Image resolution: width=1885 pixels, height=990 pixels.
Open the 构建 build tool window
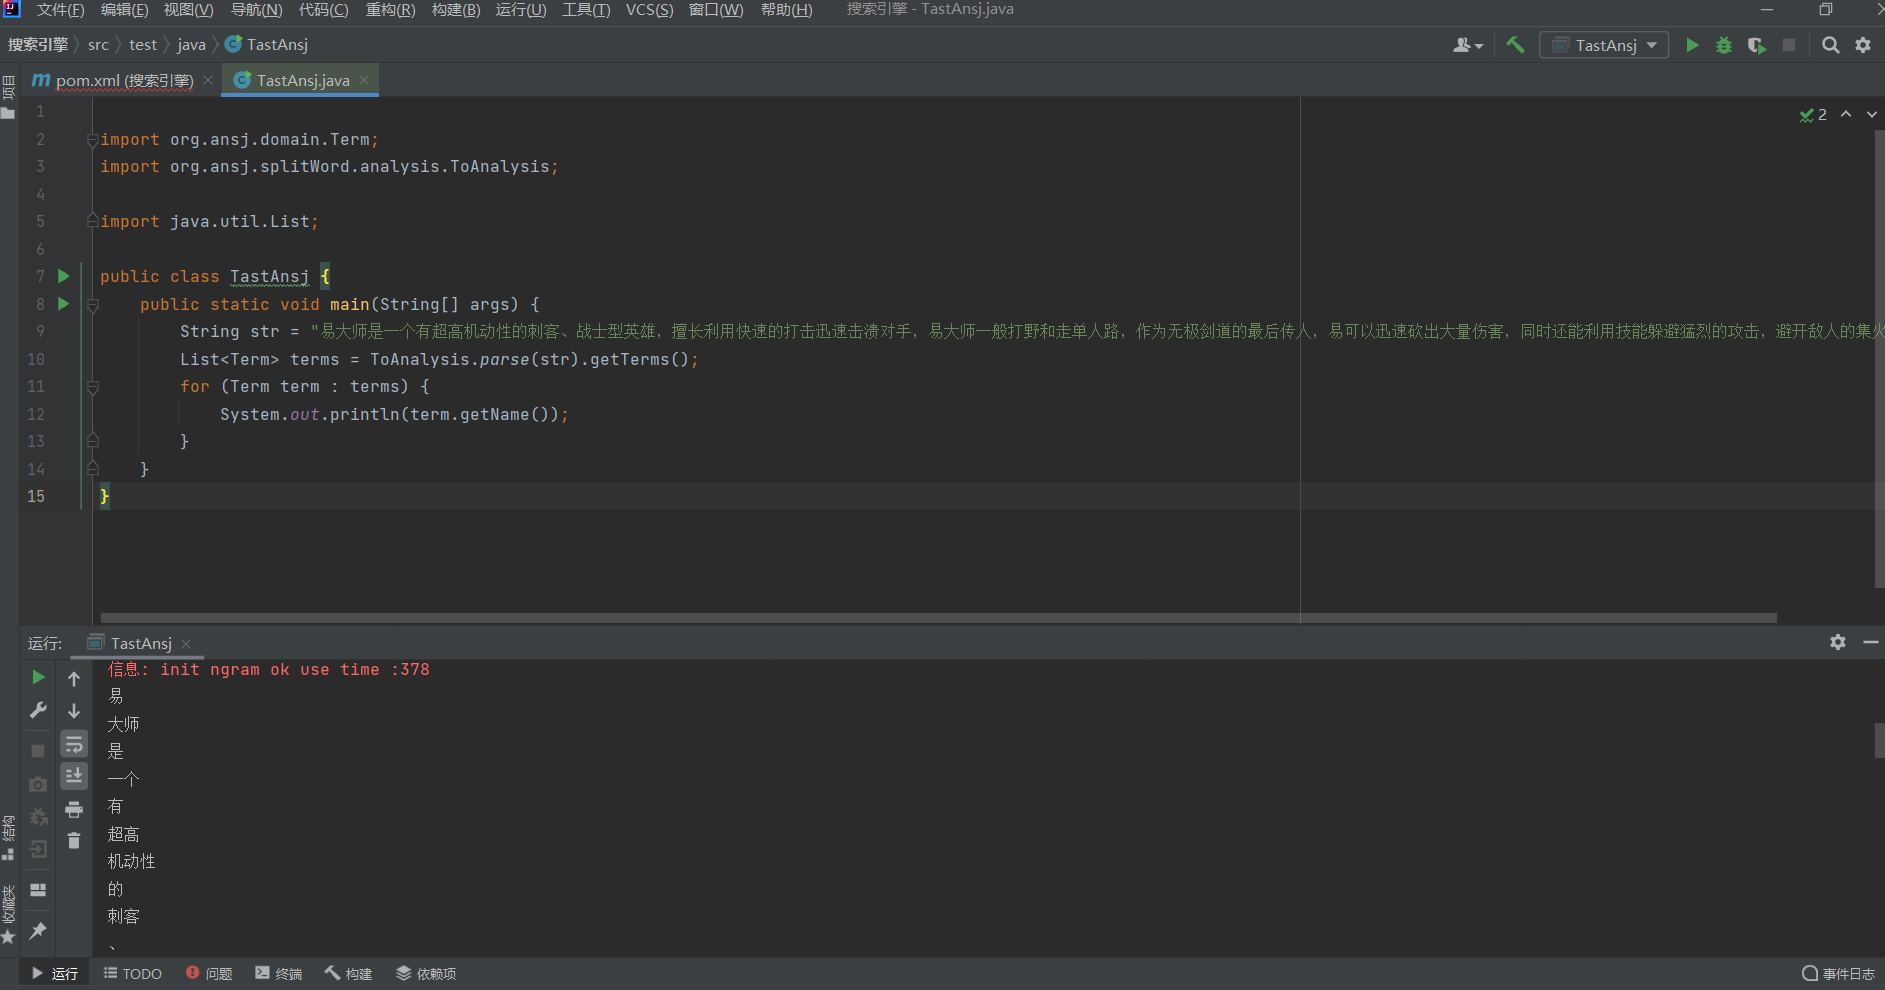tap(348, 973)
